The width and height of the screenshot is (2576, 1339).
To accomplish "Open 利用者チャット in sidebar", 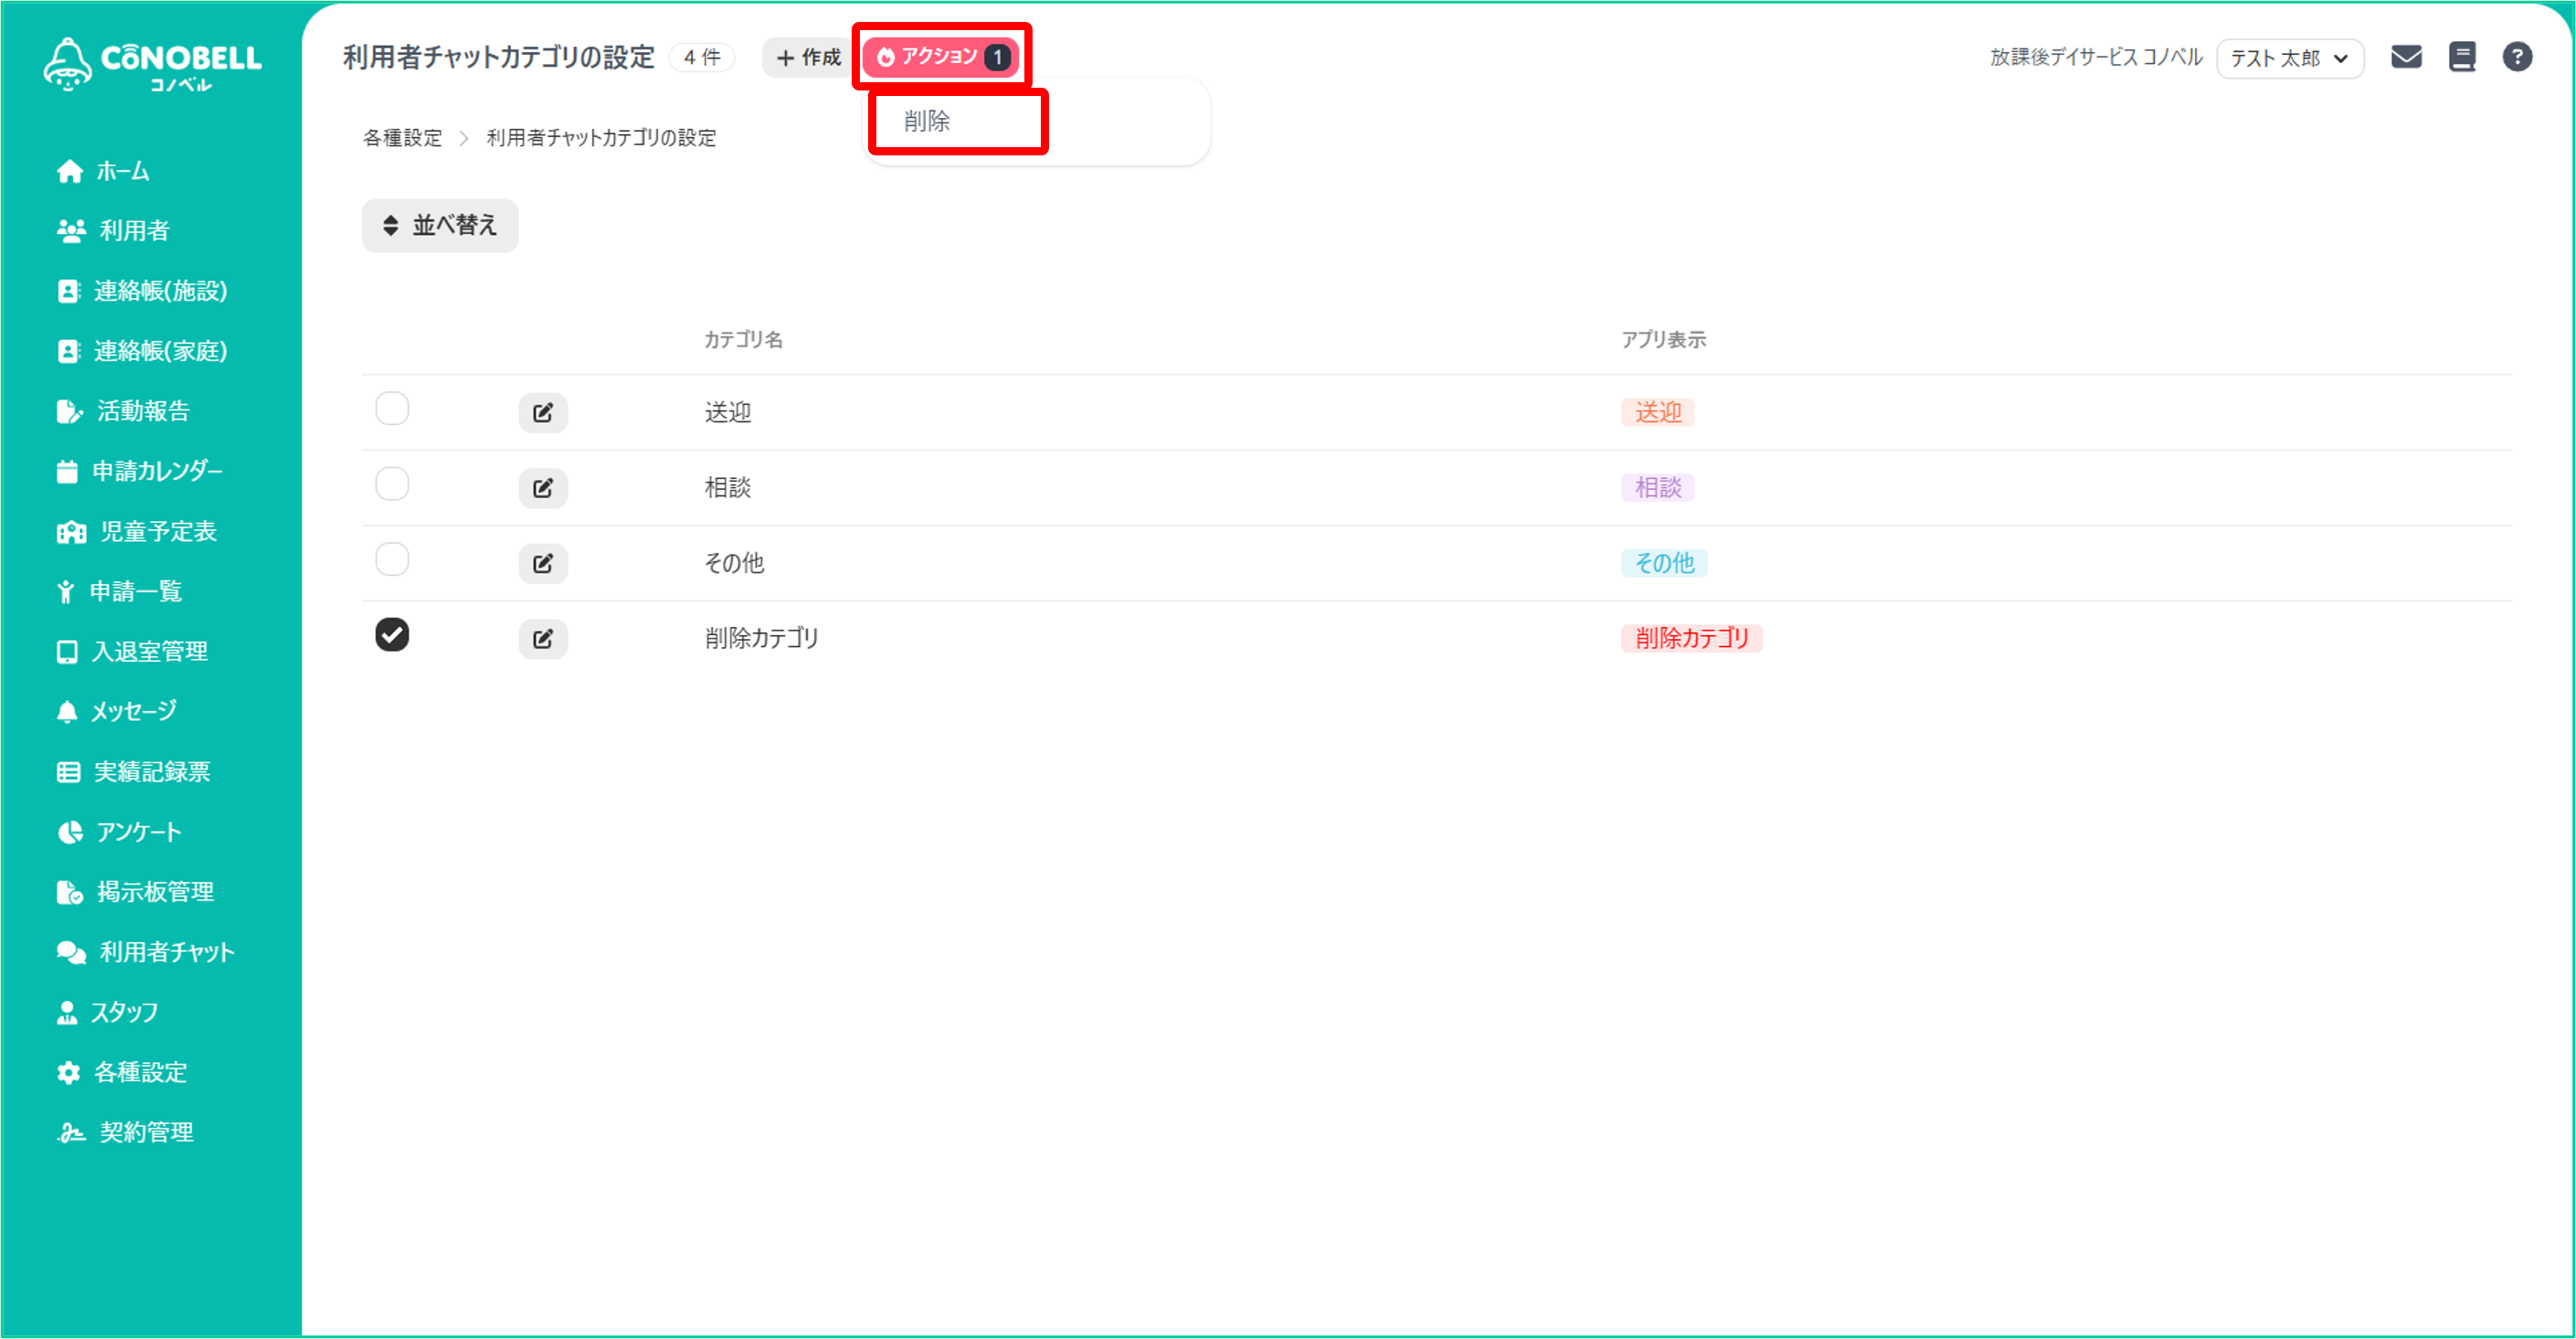I will [146, 952].
